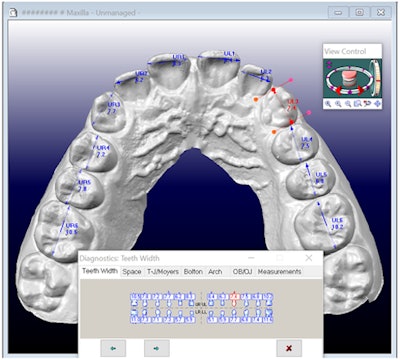Screen dimensions: 400x360
Task: Click the lower pink handle point near UL3
Action: pyautogui.click(x=309, y=113)
